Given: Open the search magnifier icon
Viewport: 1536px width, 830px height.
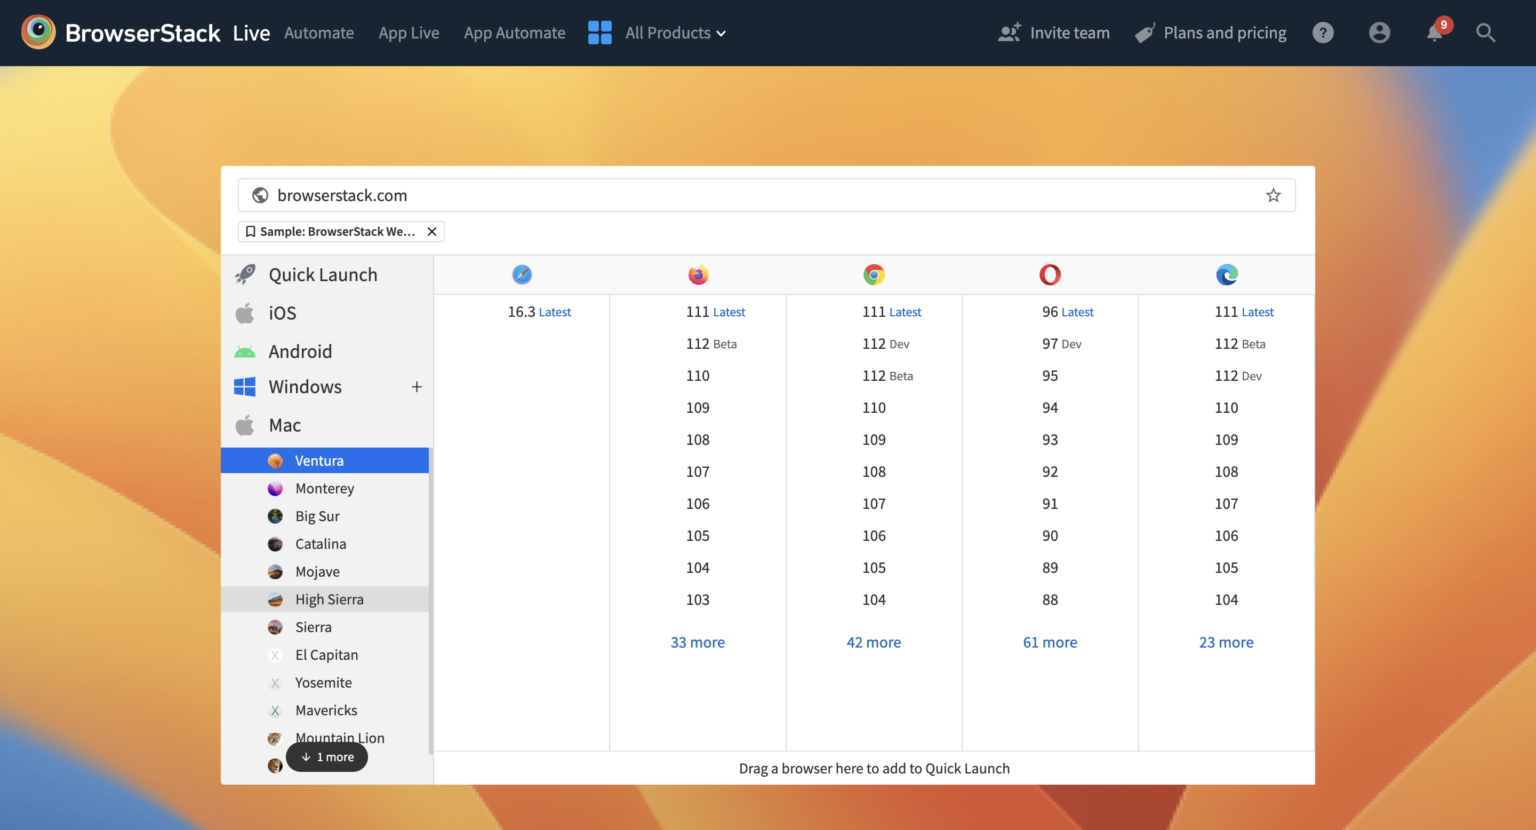Looking at the screenshot, I should [1486, 33].
